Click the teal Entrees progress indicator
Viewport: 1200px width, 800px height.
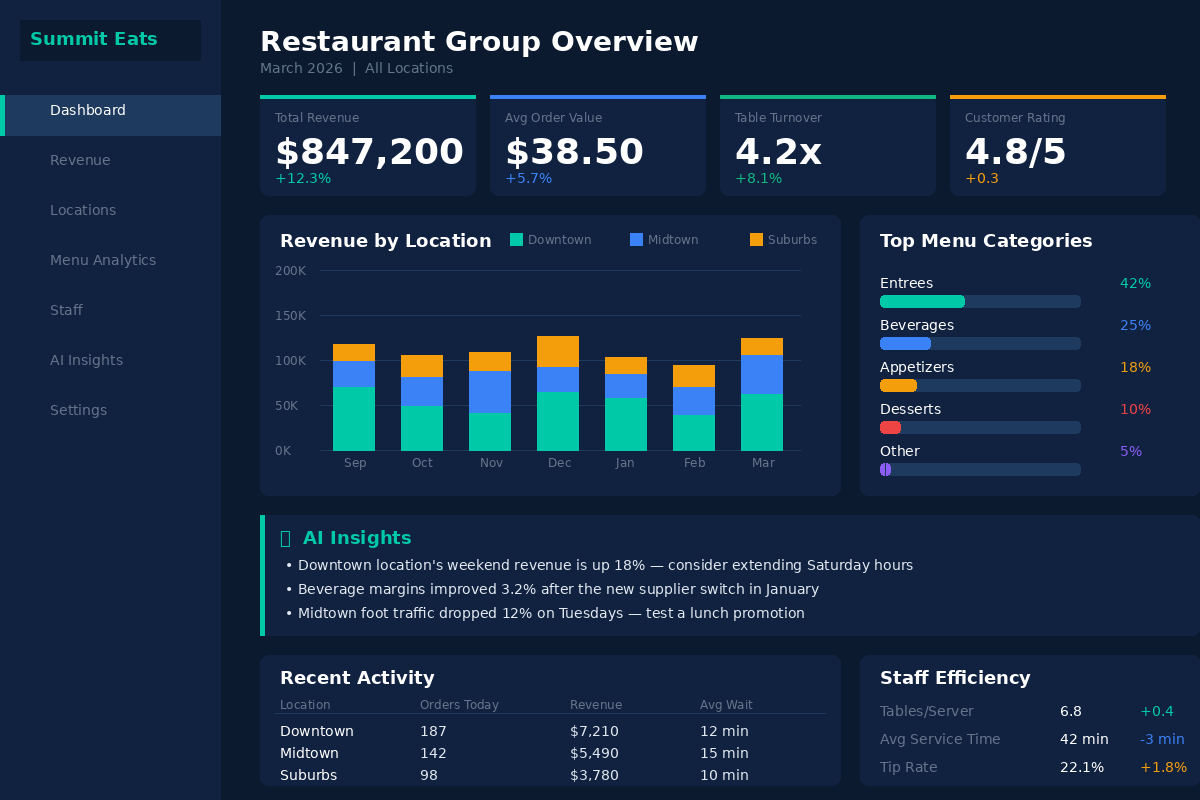click(922, 301)
